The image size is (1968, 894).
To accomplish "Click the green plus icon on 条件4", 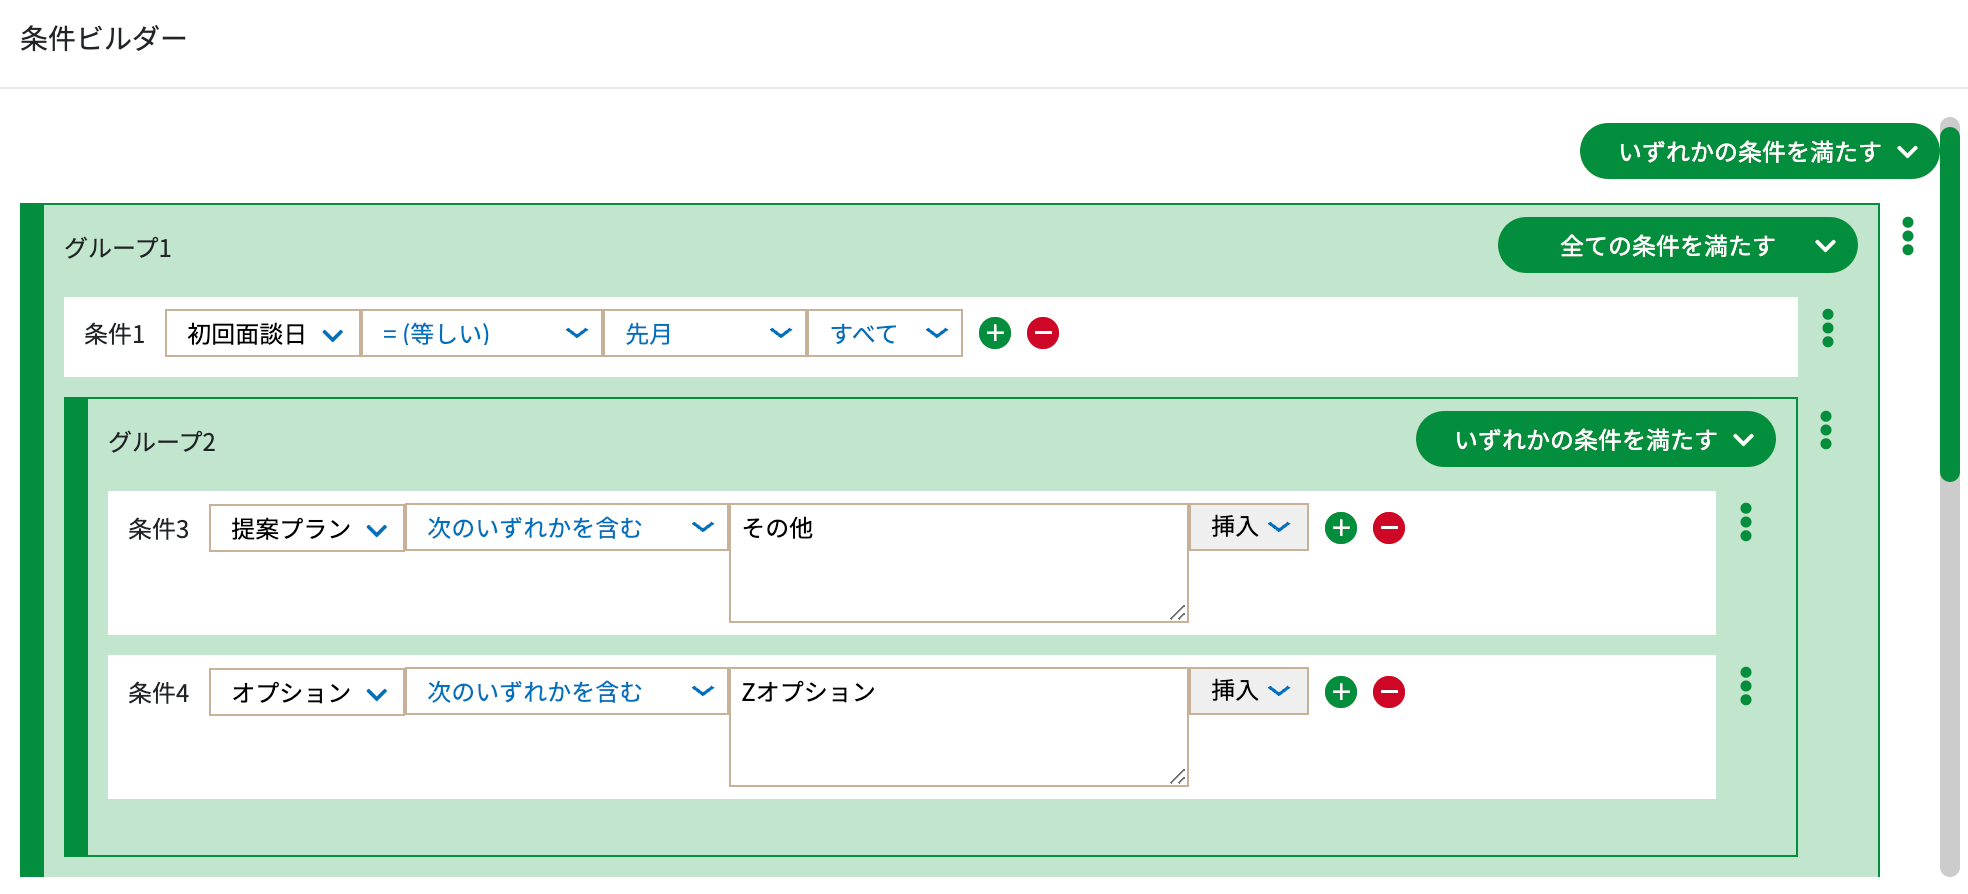I will [1341, 691].
